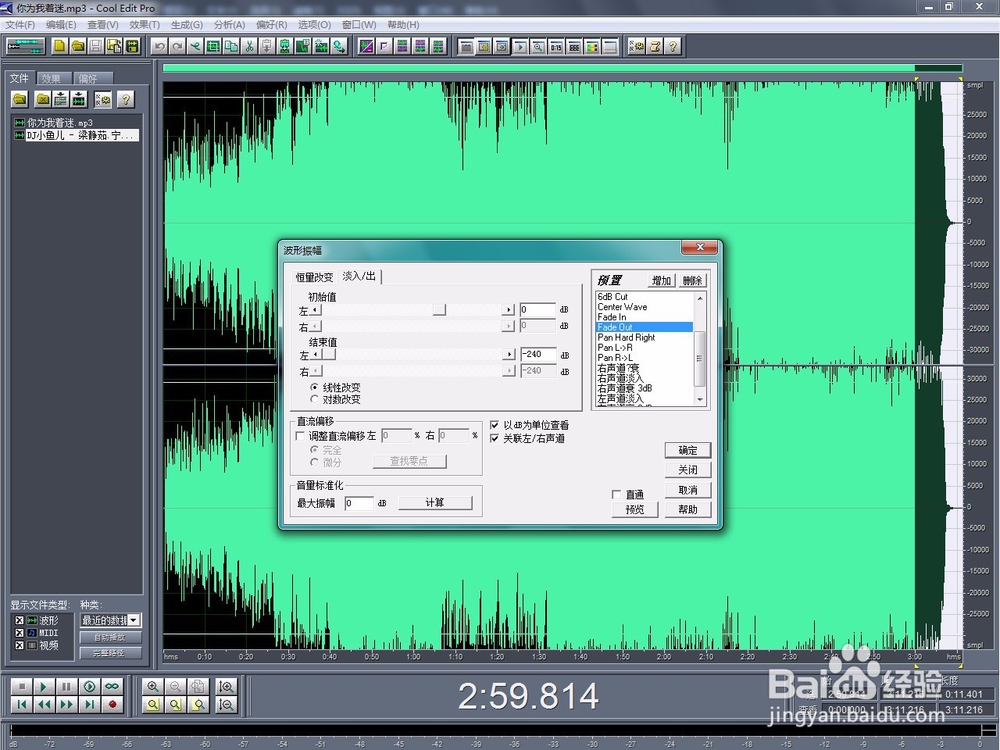1000x750 pixels.
Task: Click the question mark help toolbar icon
Action: coord(673,46)
